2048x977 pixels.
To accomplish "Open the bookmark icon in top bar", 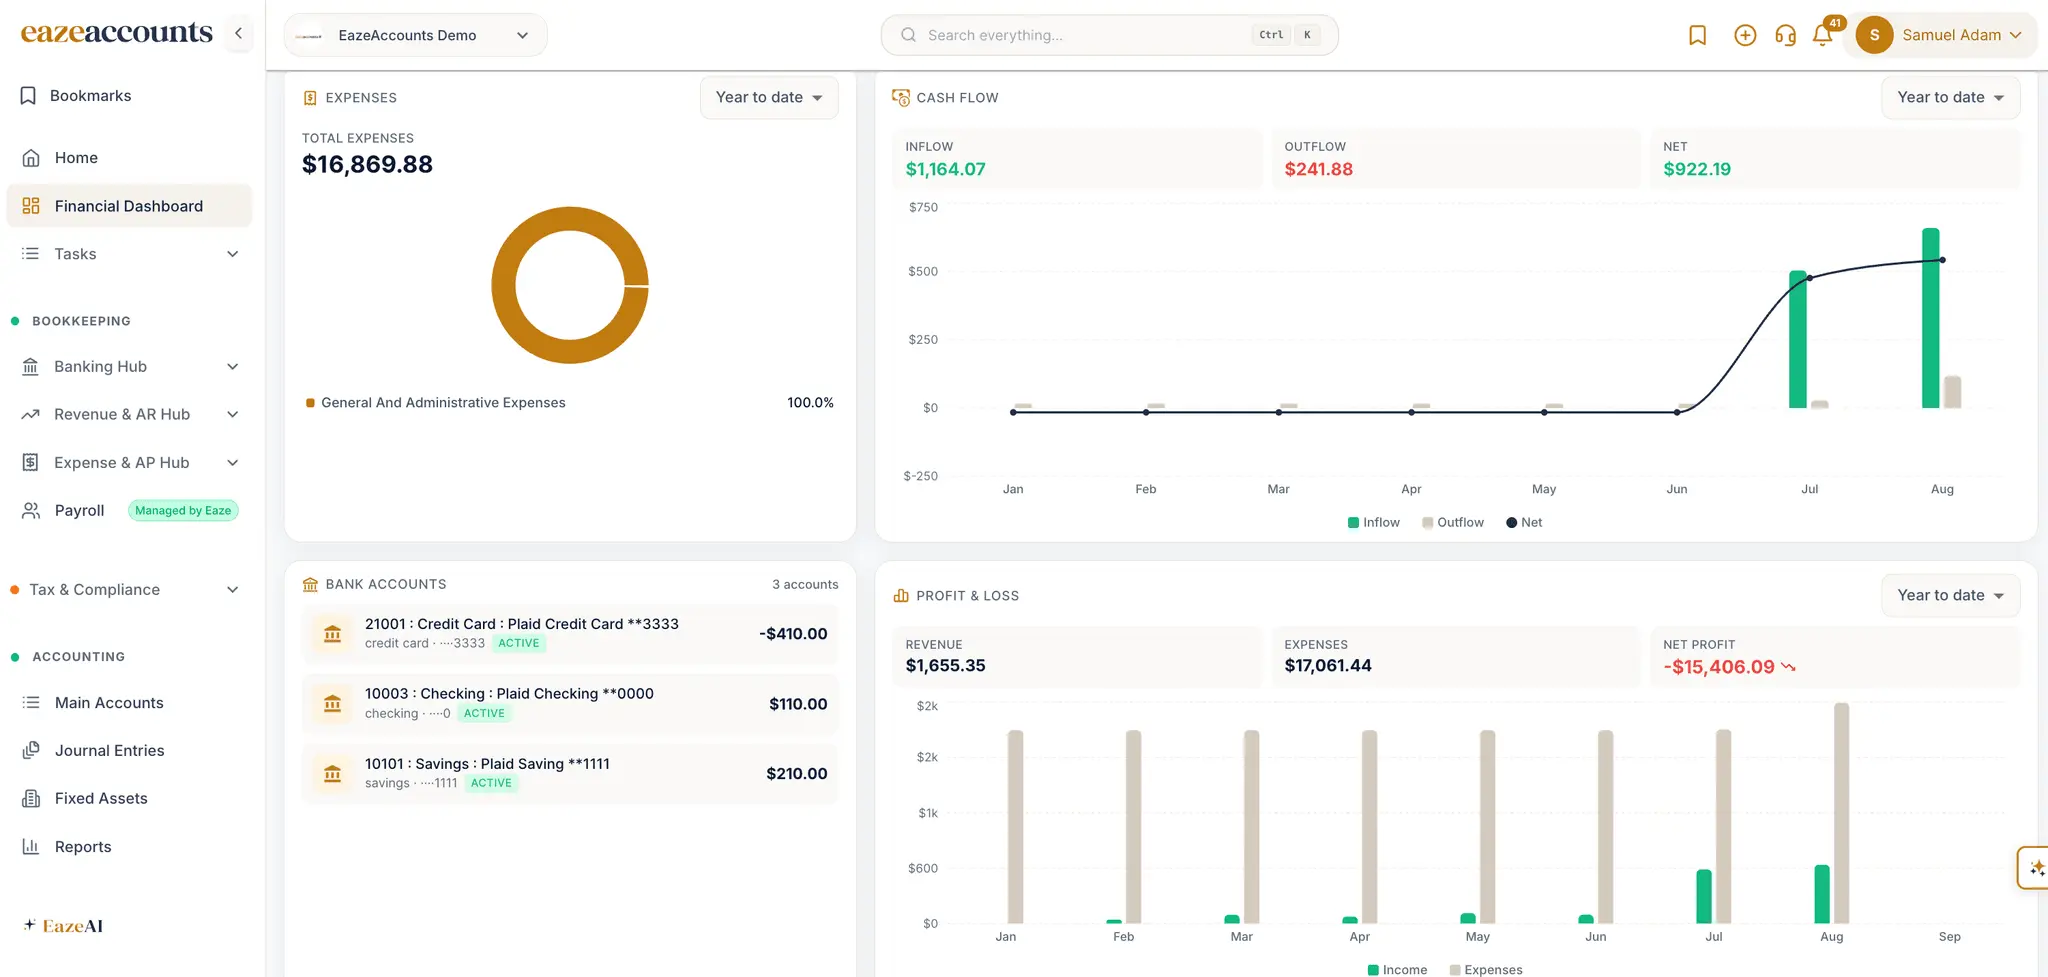I will [1697, 35].
